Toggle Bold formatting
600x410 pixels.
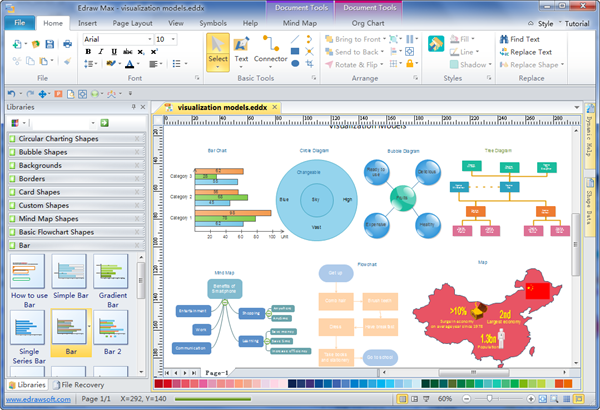point(88,52)
